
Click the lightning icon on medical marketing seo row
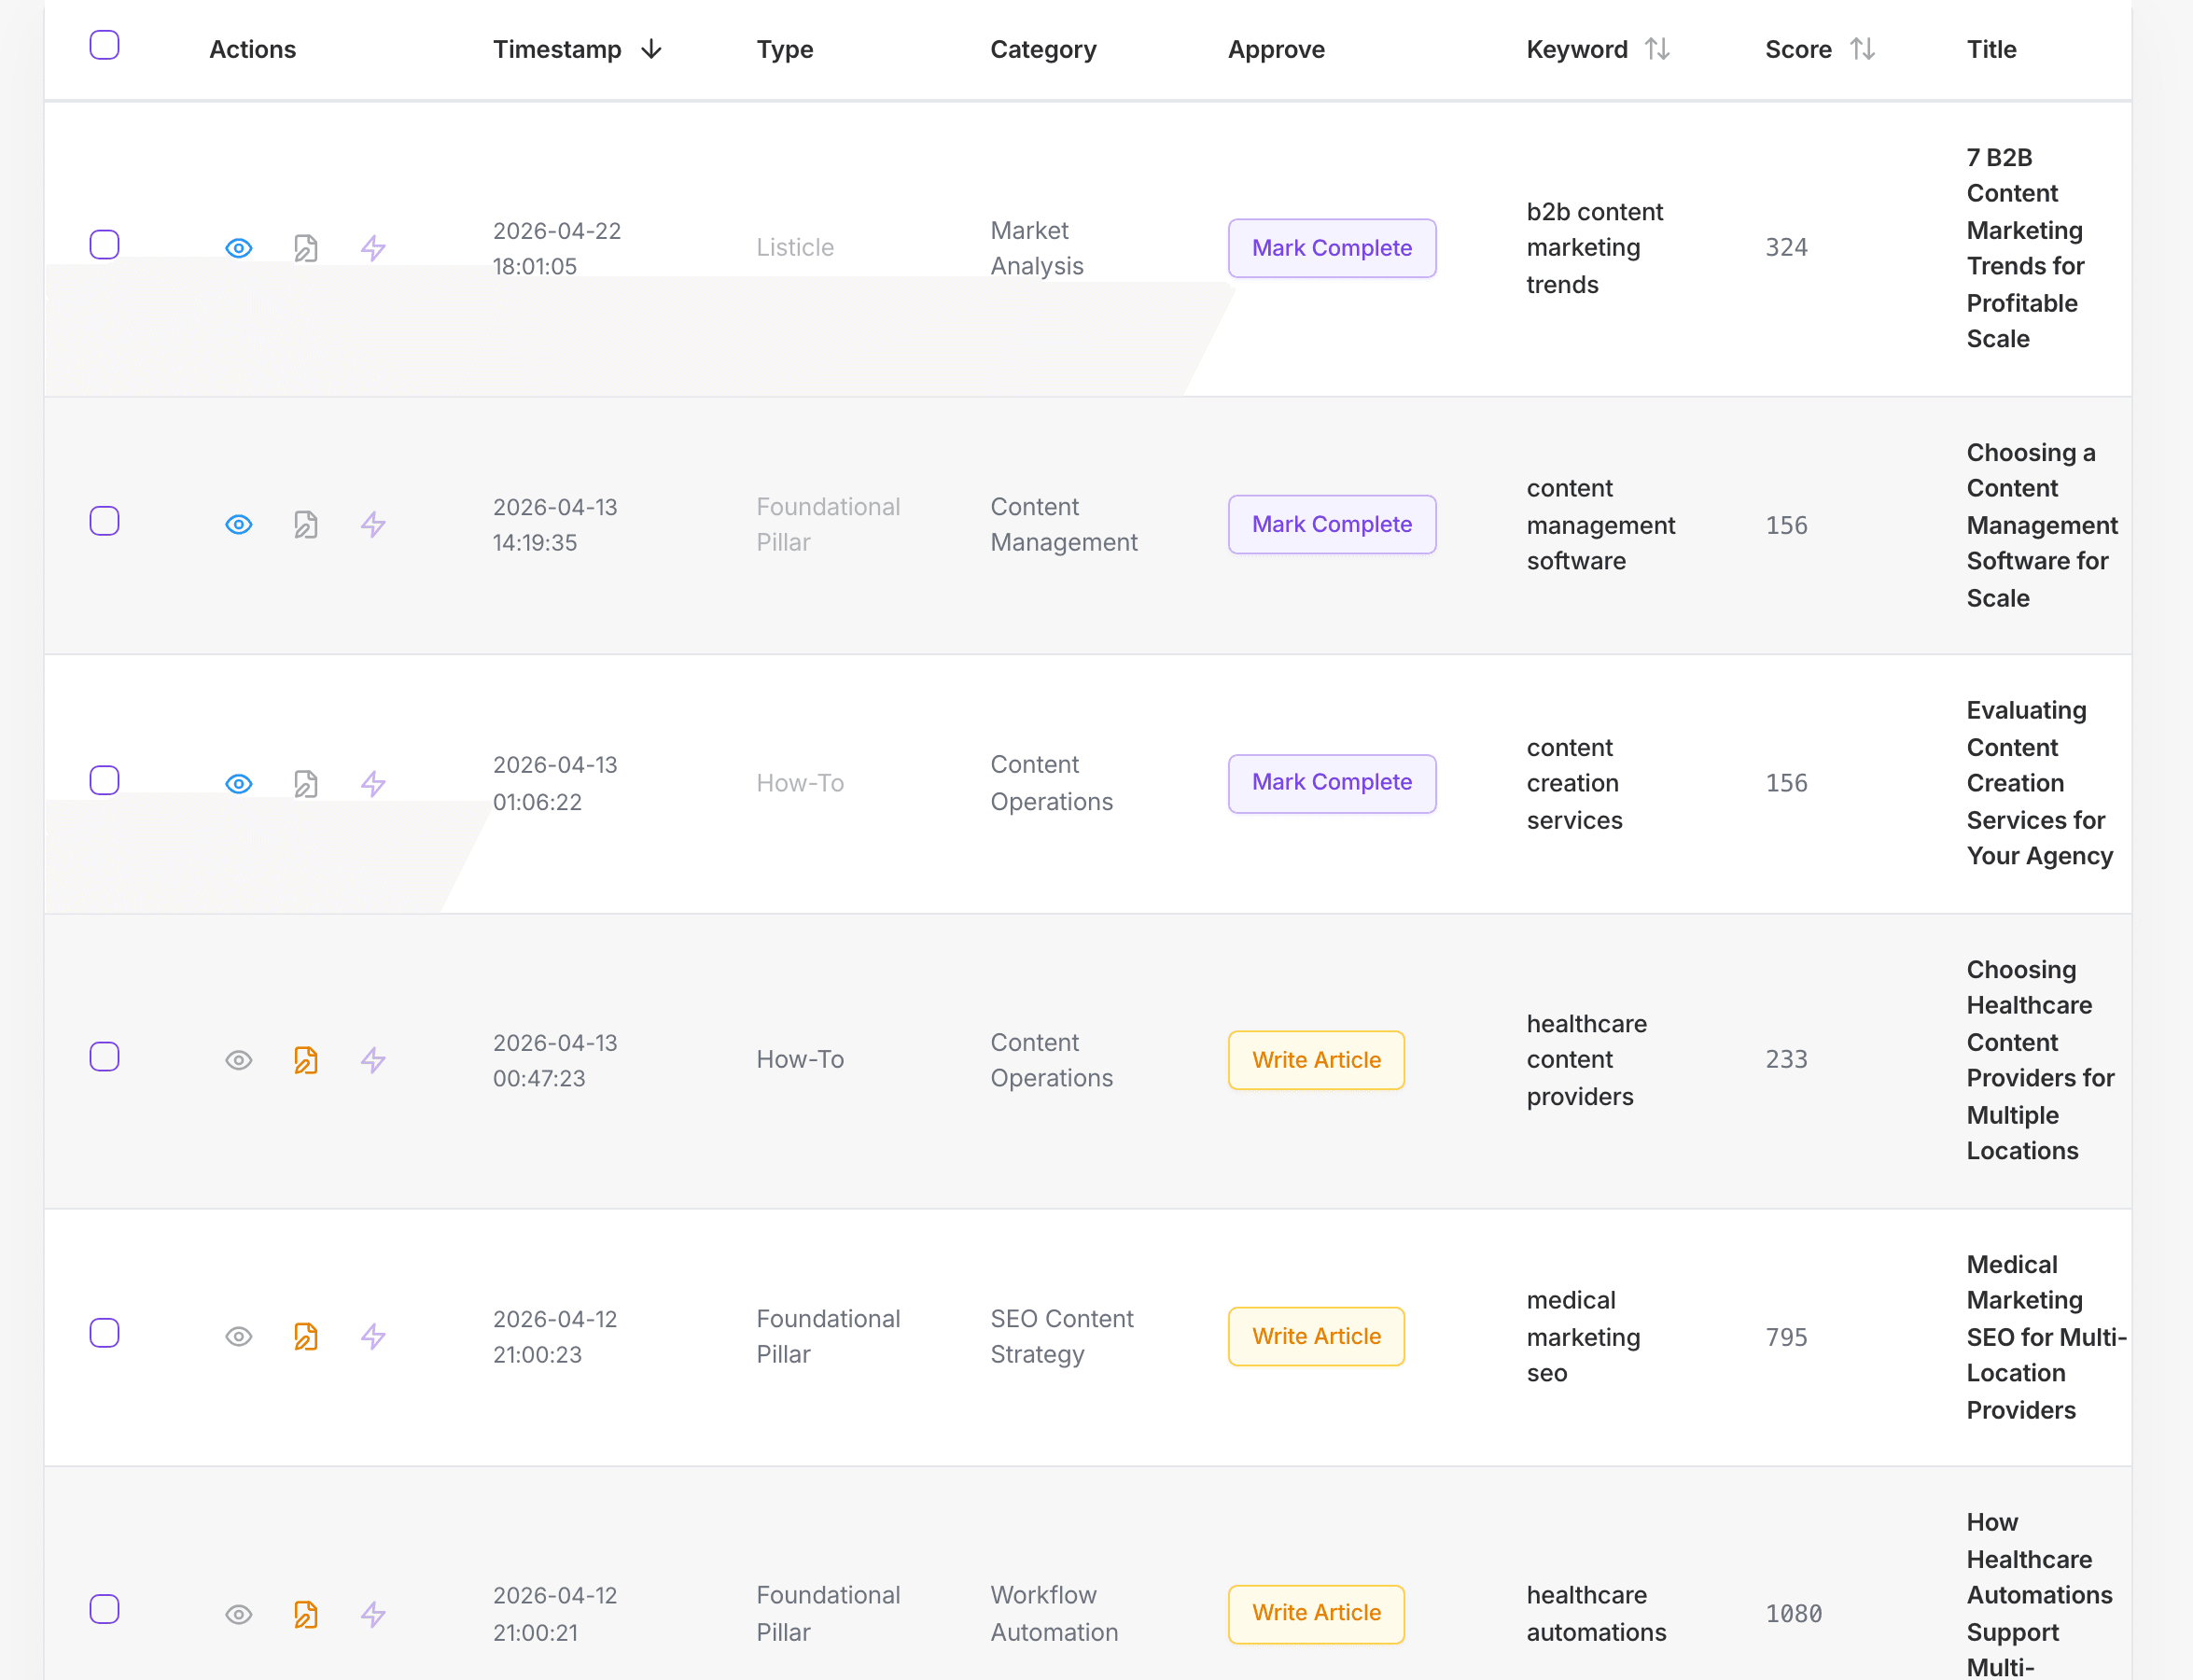pyautogui.click(x=373, y=1336)
